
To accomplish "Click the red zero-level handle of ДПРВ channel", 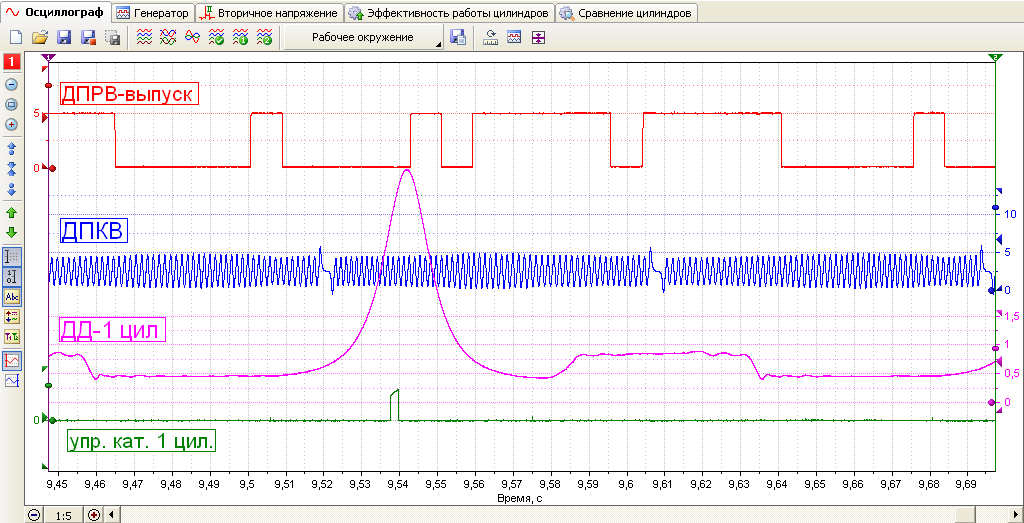I will [x=52, y=168].
